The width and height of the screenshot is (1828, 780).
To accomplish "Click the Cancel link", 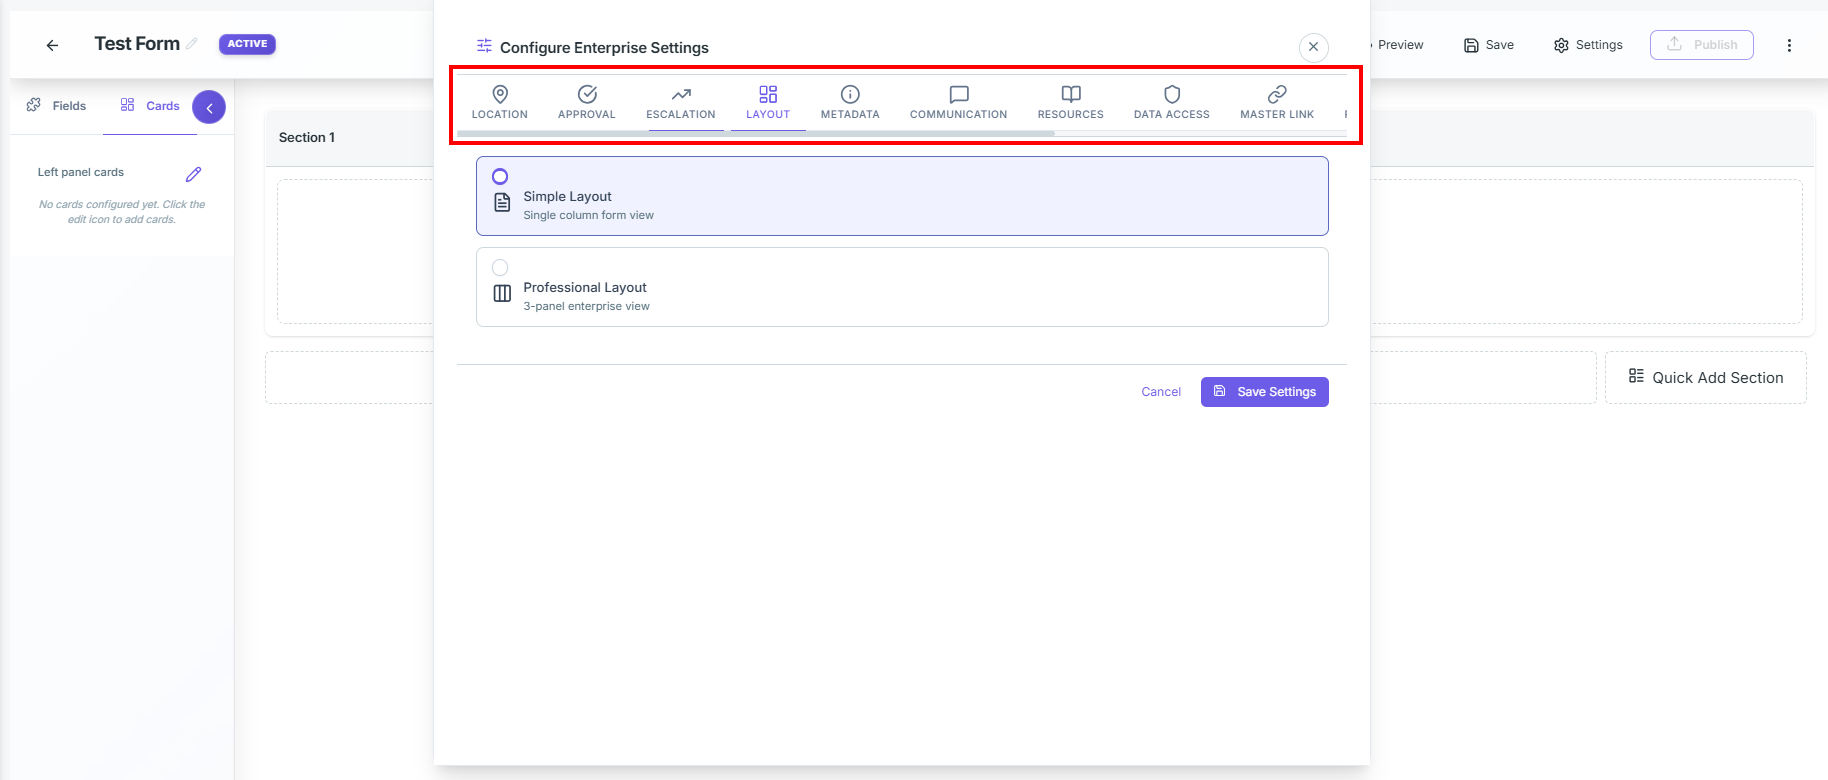I will pos(1161,392).
